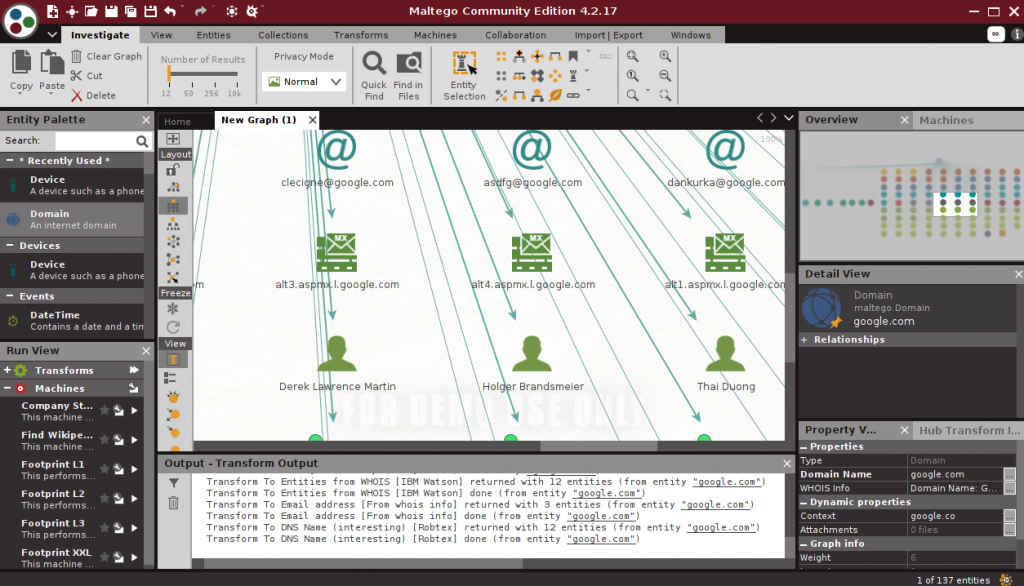Image resolution: width=1024 pixels, height=586 pixels.
Task: Click the Select Leaves leaf icon
Action: [555, 95]
